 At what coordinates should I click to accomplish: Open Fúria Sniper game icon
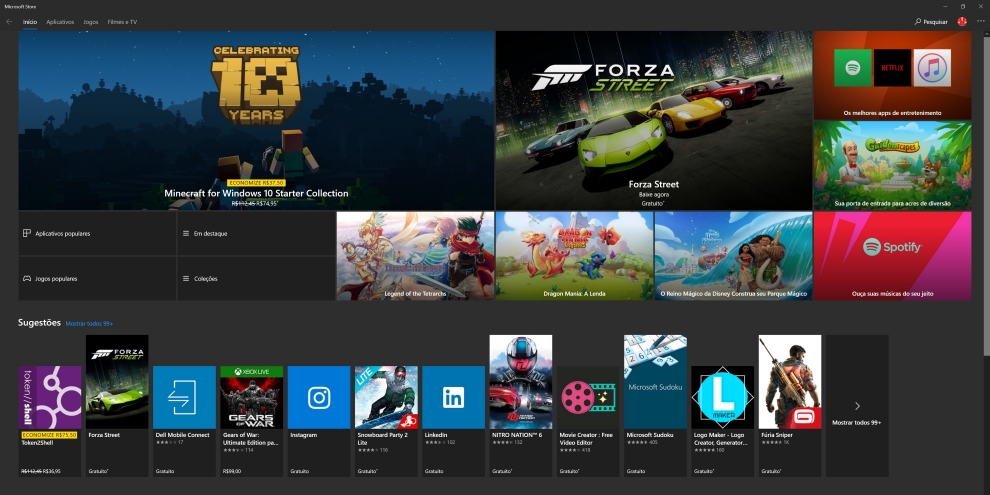[790, 382]
